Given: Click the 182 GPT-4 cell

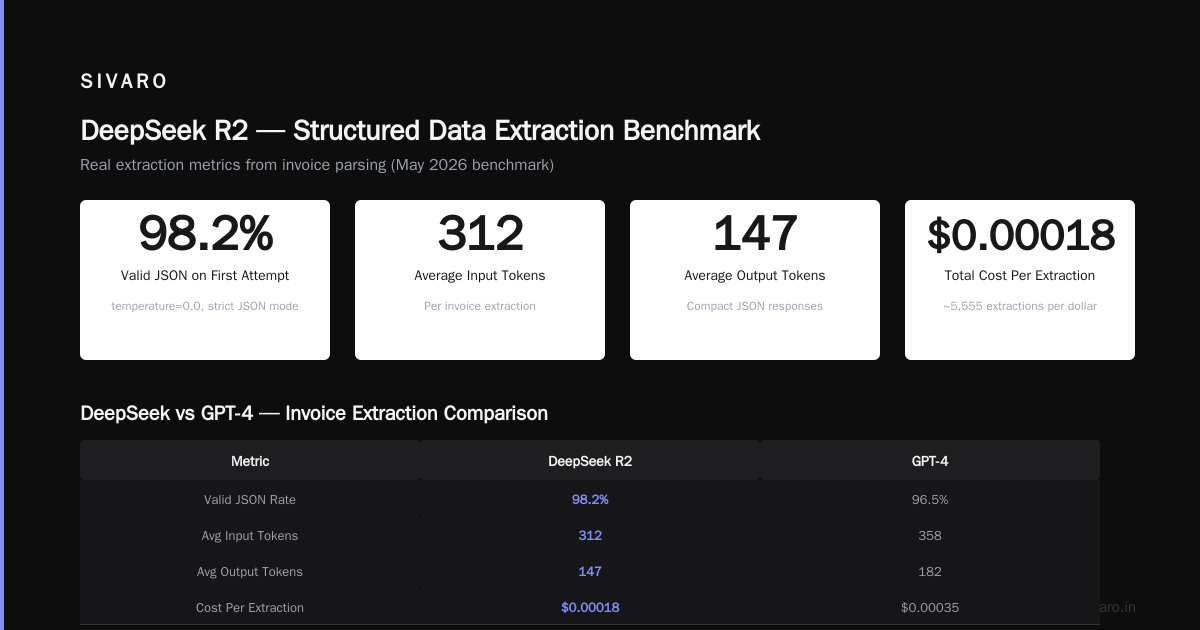Looking at the screenshot, I should click(930, 571).
